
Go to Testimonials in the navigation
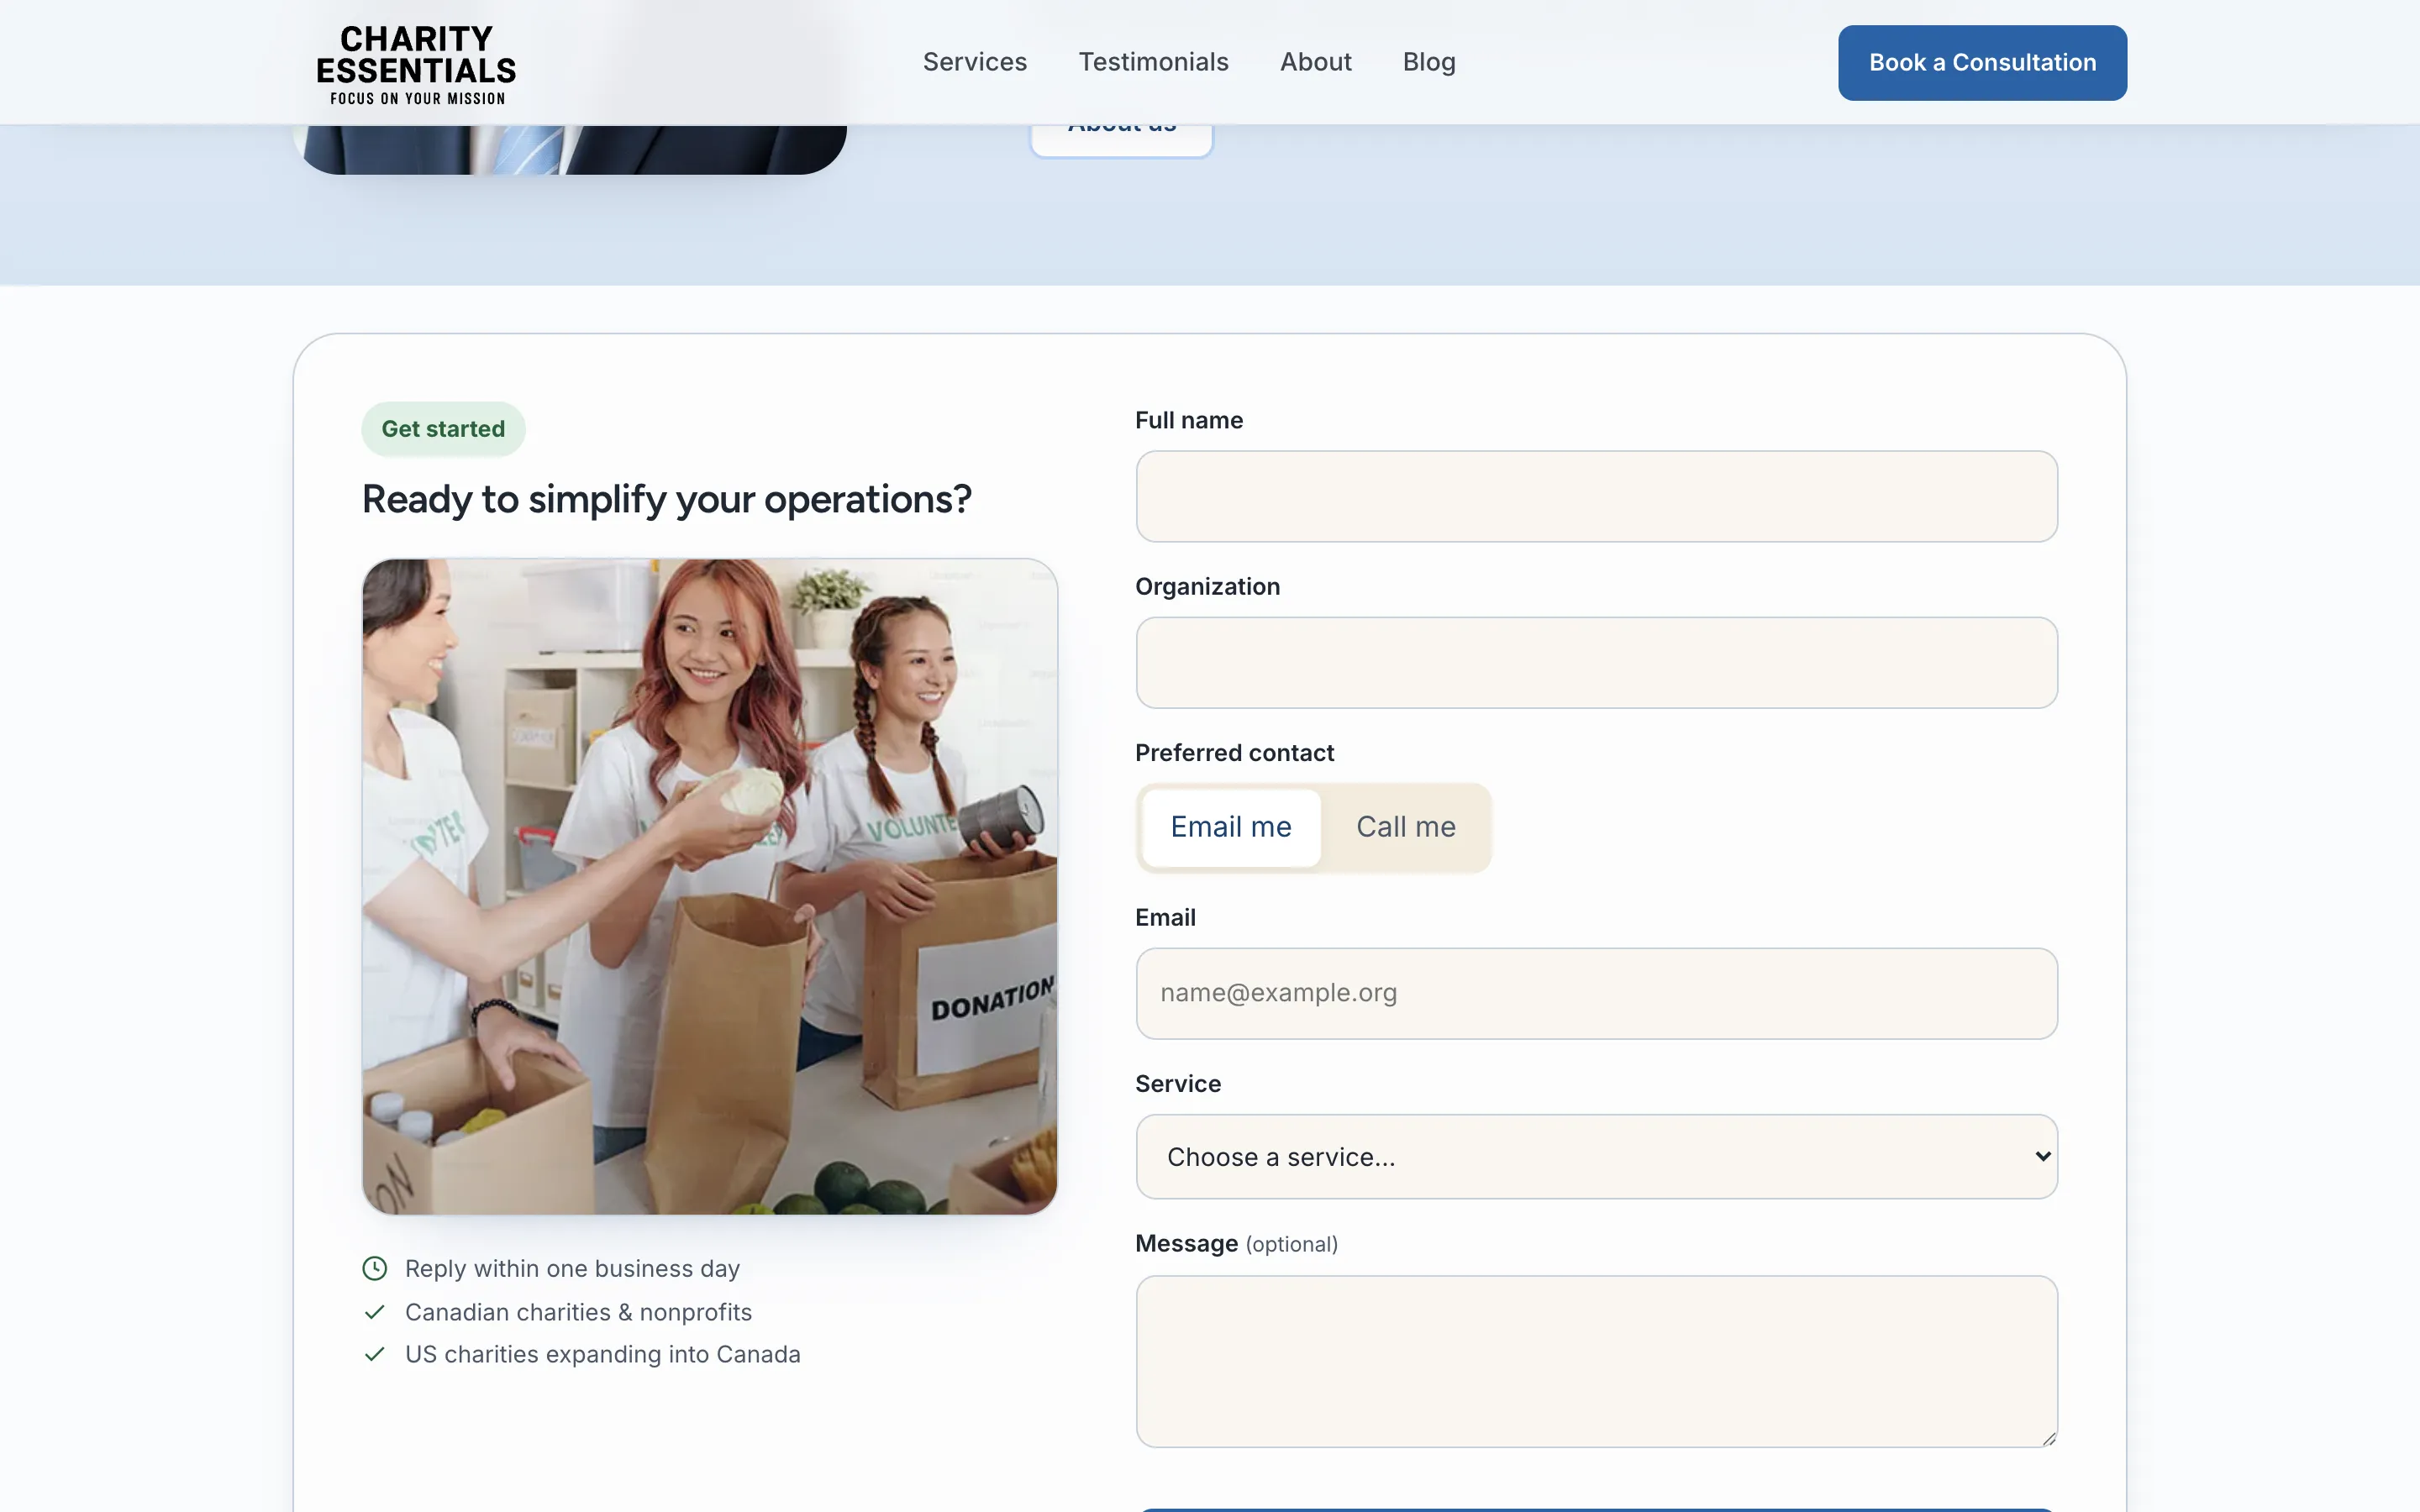click(1153, 62)
